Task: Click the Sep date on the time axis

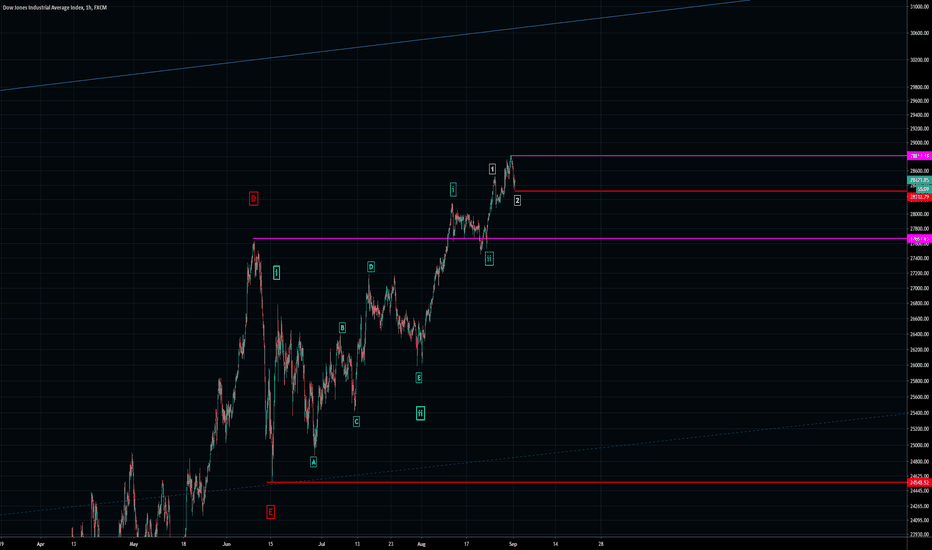Action: [x=513, y=544]
